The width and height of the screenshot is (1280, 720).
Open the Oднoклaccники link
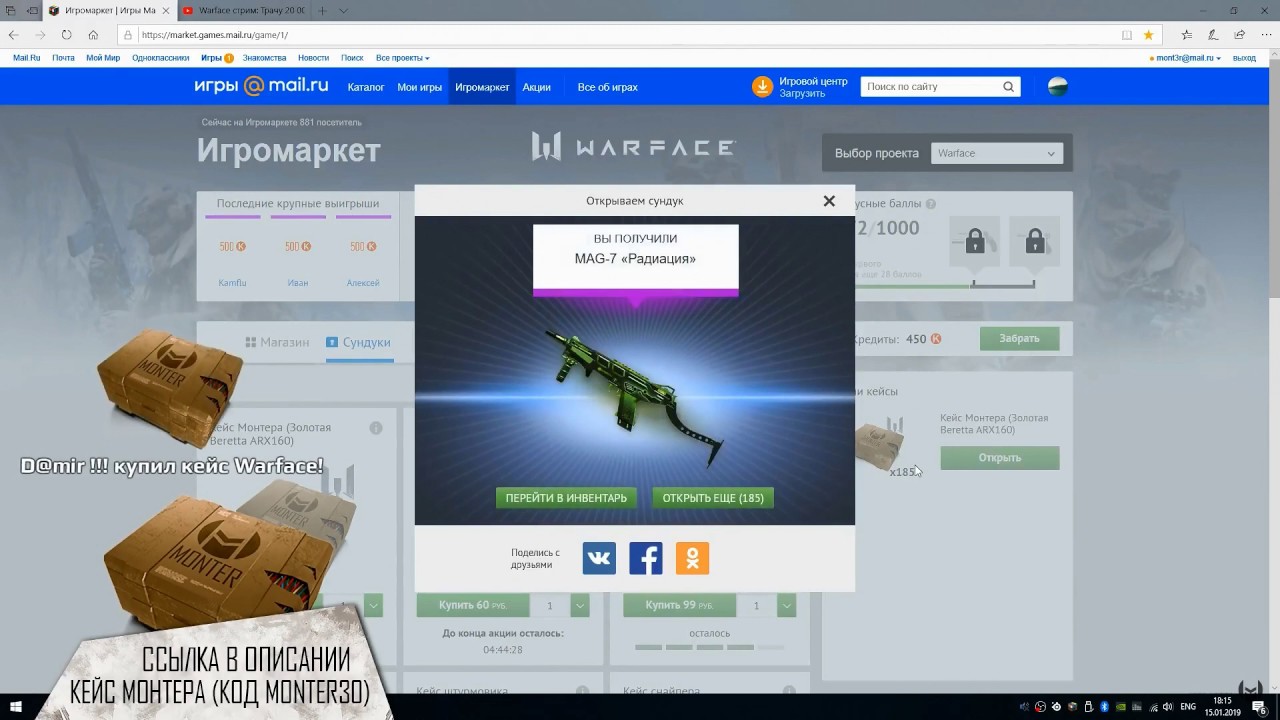pyautogui.click(x=160, y=58)
